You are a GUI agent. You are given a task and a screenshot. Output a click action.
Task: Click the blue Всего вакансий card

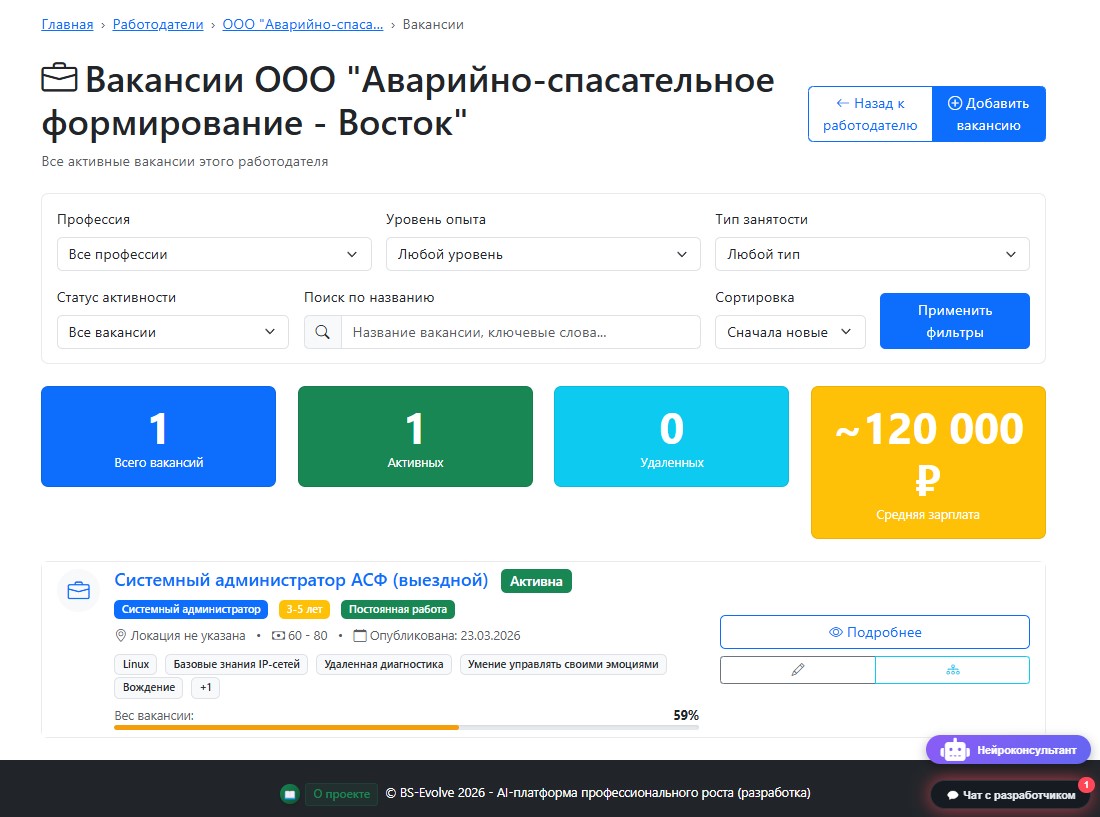(x=159, y=436)
